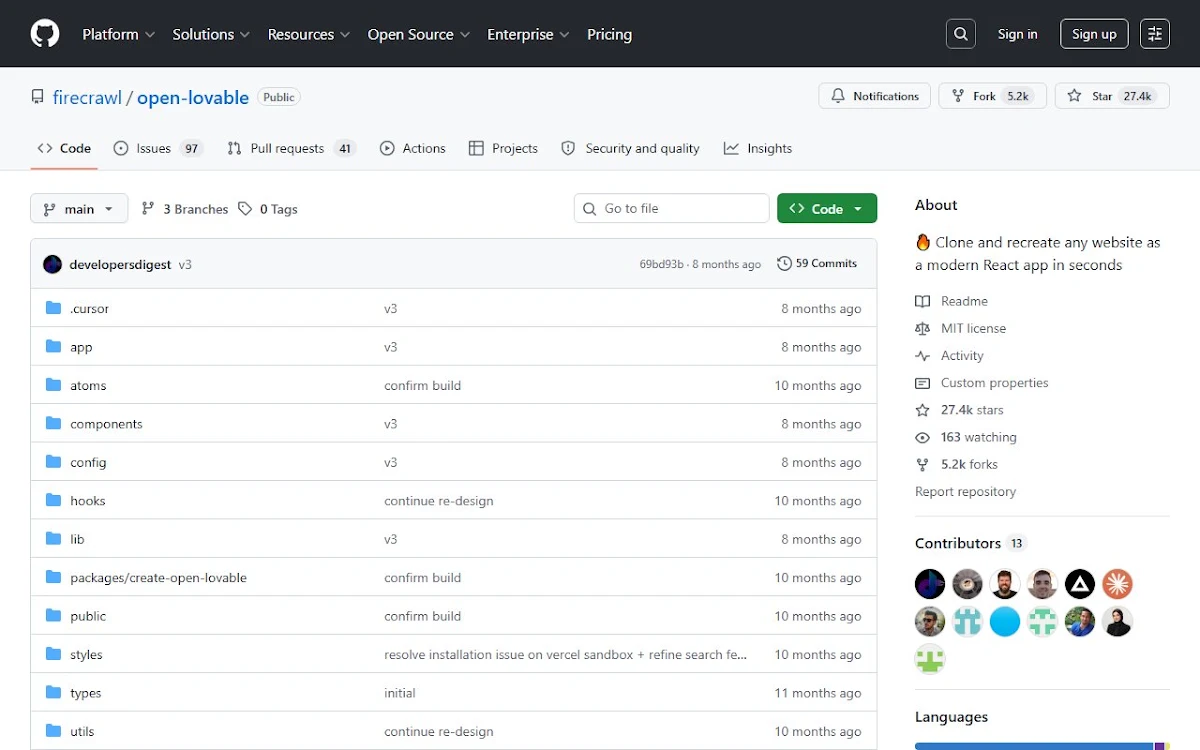Image resolution: width=1200 pixels, height=750 pixels.
Task: Click the atoms folder icon
Action: tap(54, 385)
